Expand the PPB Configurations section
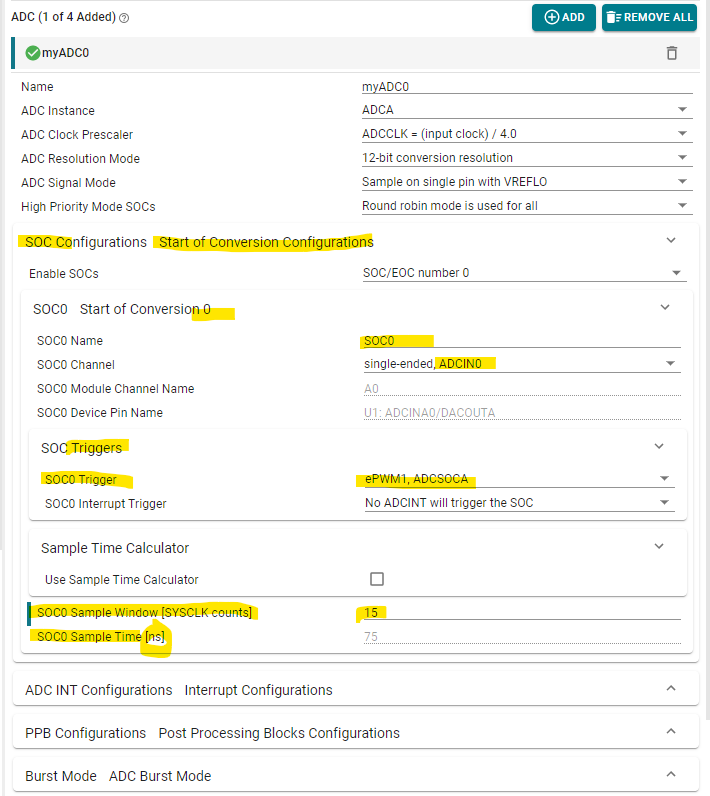 tap(670, 732)
